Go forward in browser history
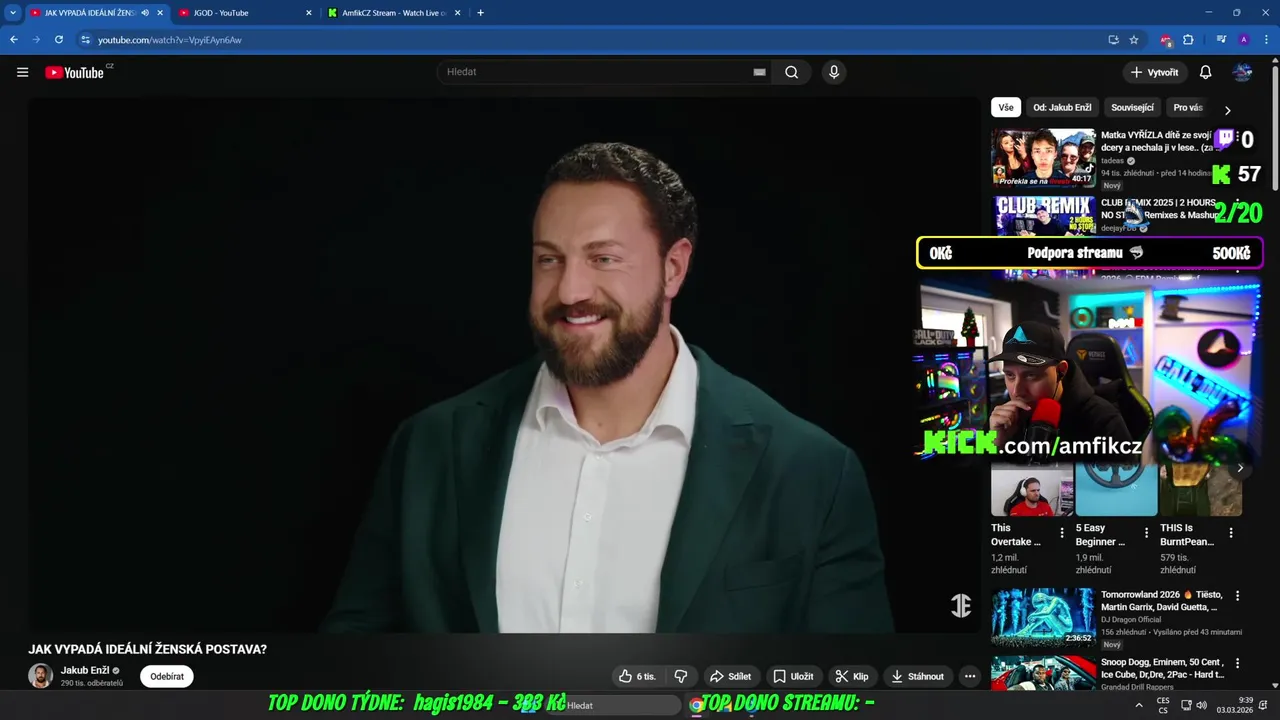 click(36, 40)
